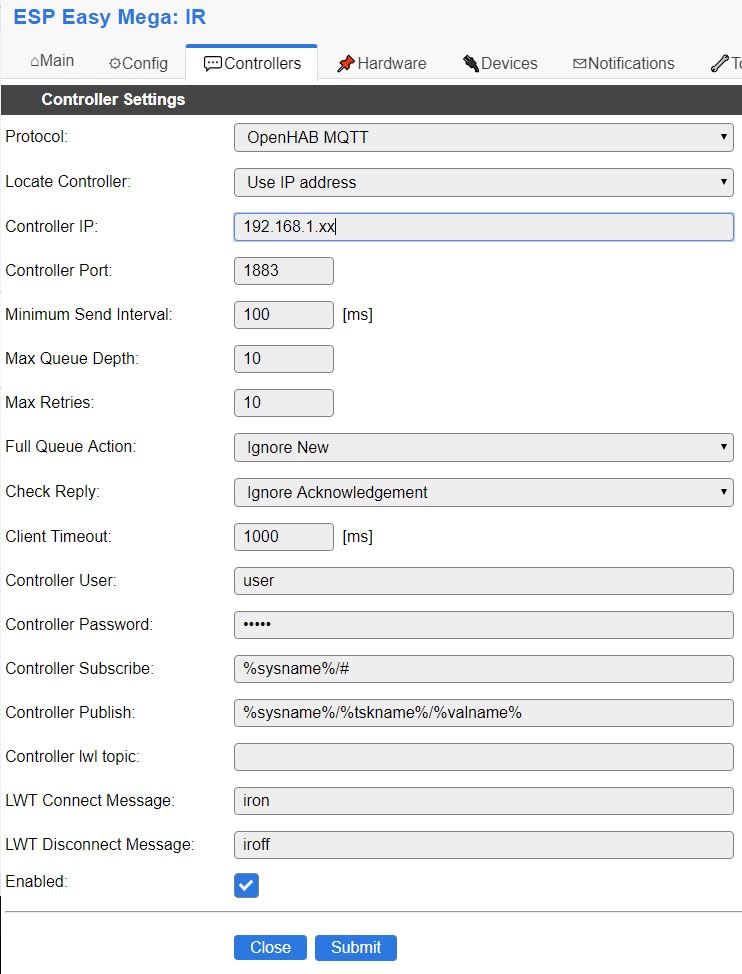Click the Max Retries field
Image resolution: width=742 pixels, height=974 pixels.
(284, 403)
